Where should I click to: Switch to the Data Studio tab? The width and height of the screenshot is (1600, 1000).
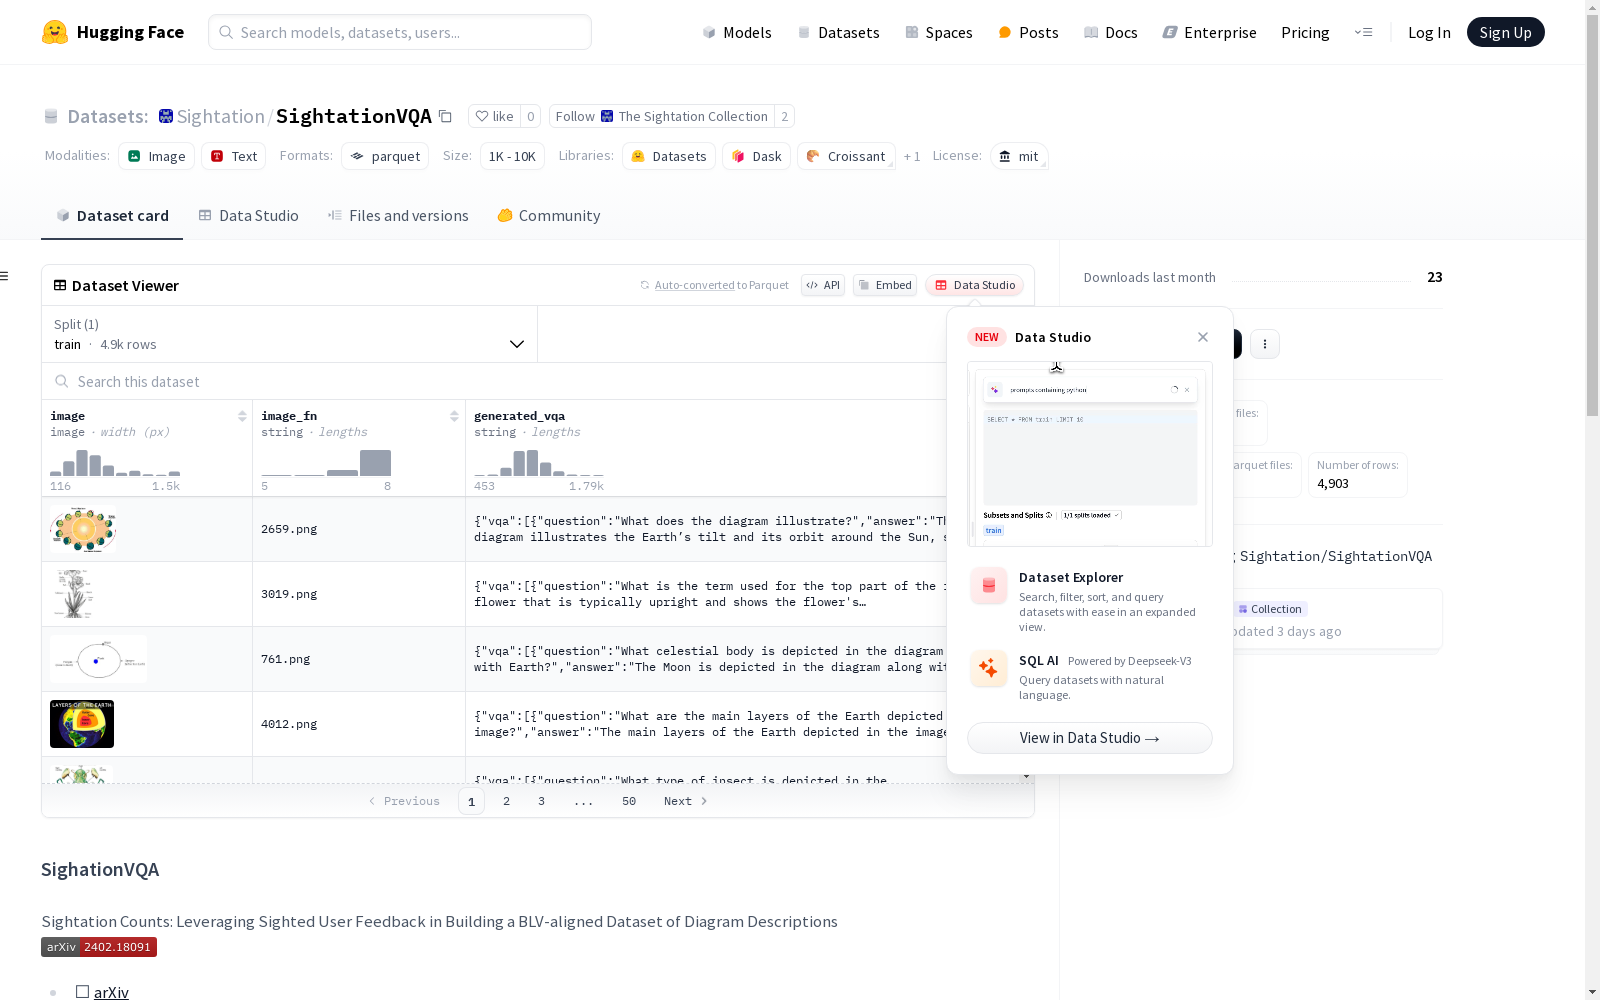point(248,216)
